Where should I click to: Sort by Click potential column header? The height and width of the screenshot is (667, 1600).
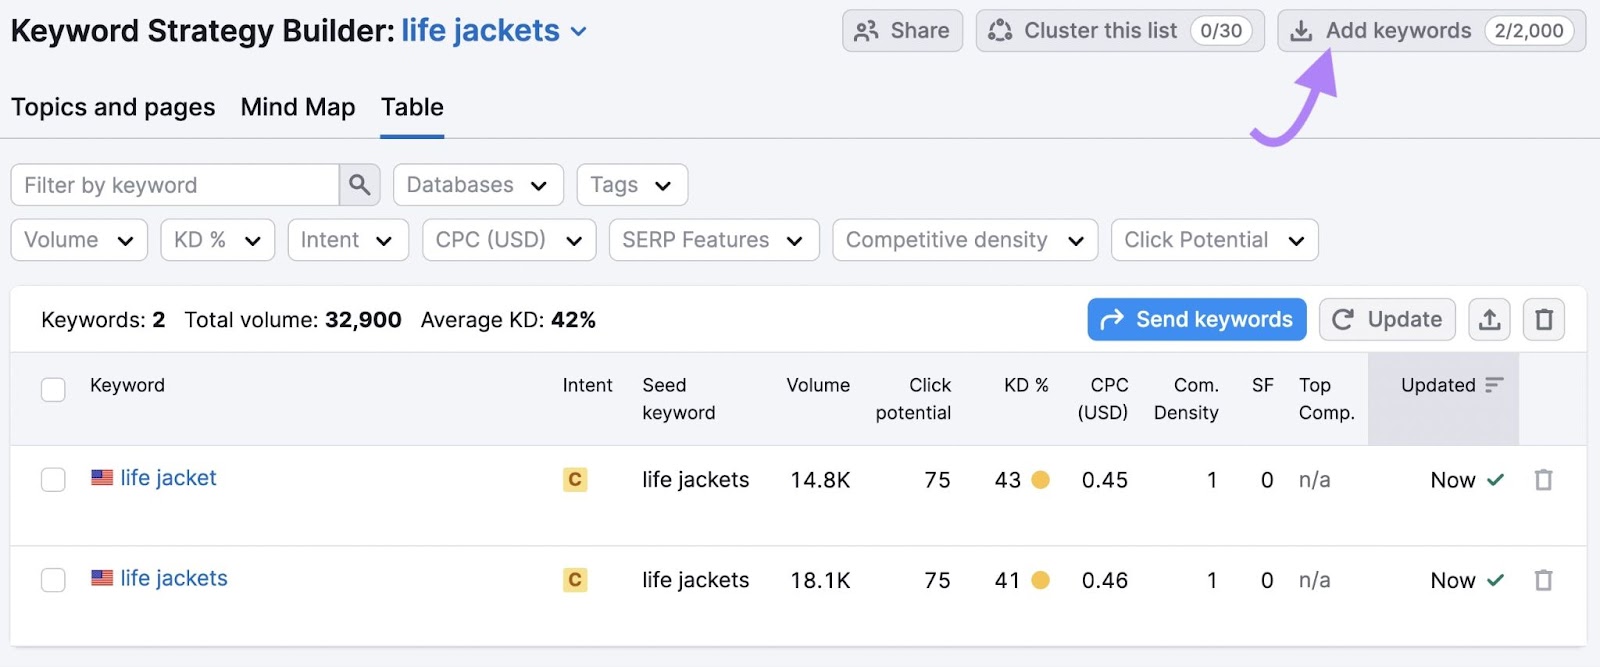click(913, 399)
